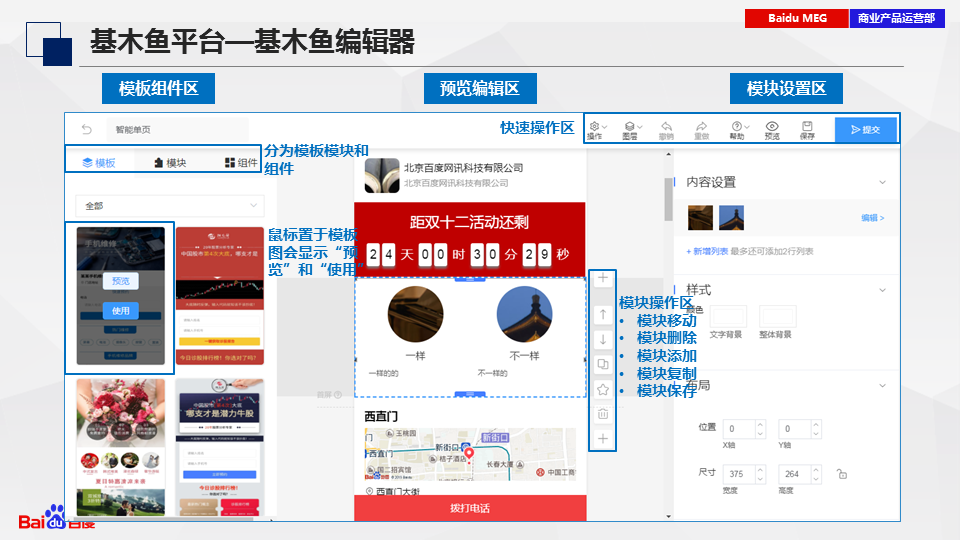Click 使用 on the phone repair template

click(121, 311)
